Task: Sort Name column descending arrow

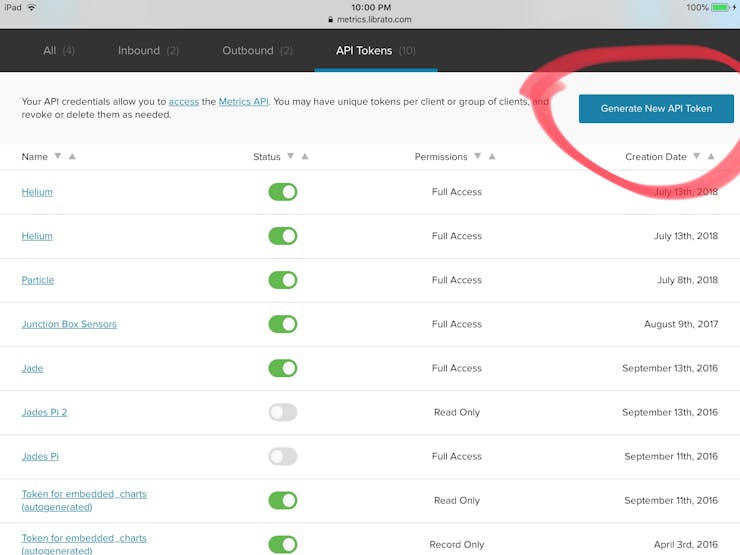Action: pyautogui.click(x=58, y=156)
